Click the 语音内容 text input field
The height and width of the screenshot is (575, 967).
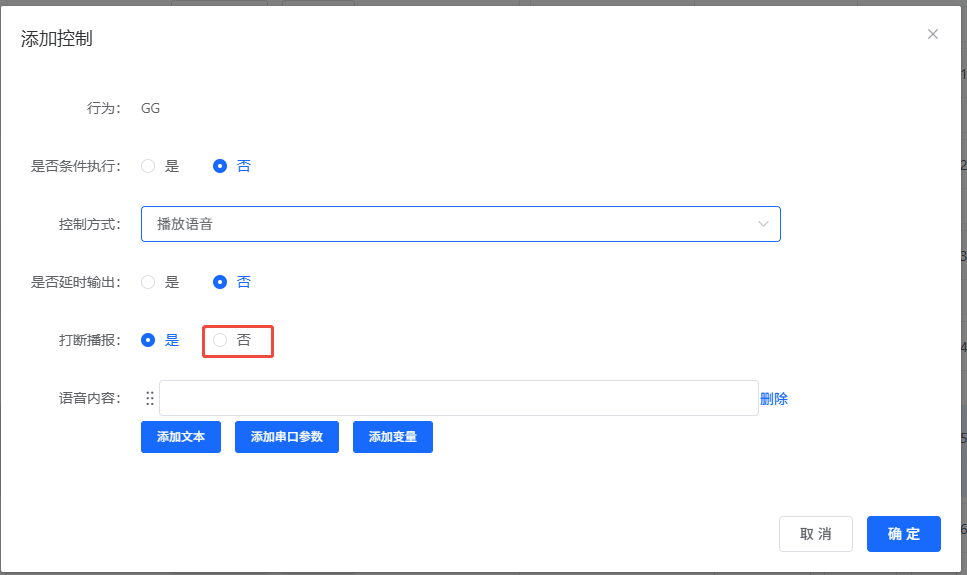point(458,398)
